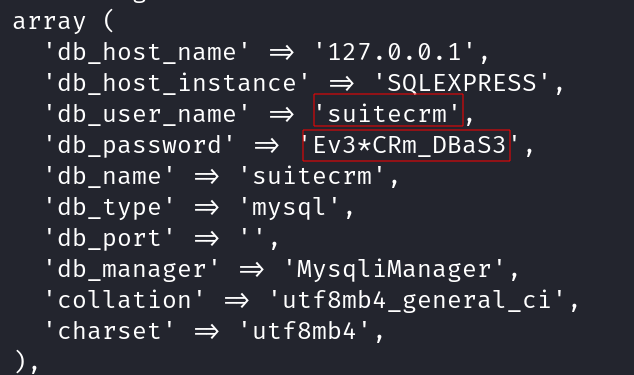Click the 'db_host_instance' key text
This screenshot has height=375, width=634.
click(176, 83)
